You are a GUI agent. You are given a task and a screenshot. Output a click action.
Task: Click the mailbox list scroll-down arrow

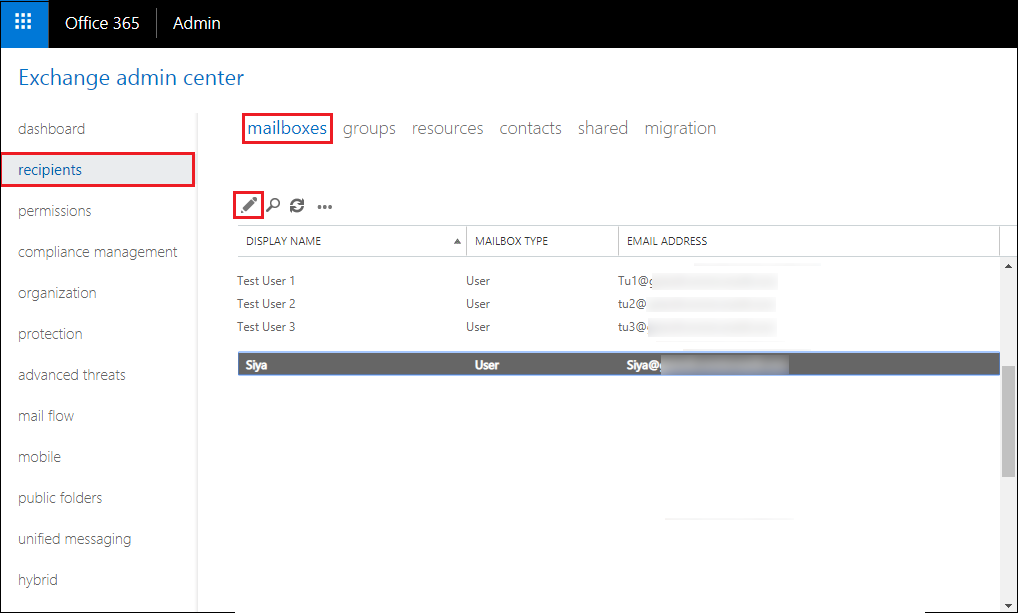[x=1008, y=605]
